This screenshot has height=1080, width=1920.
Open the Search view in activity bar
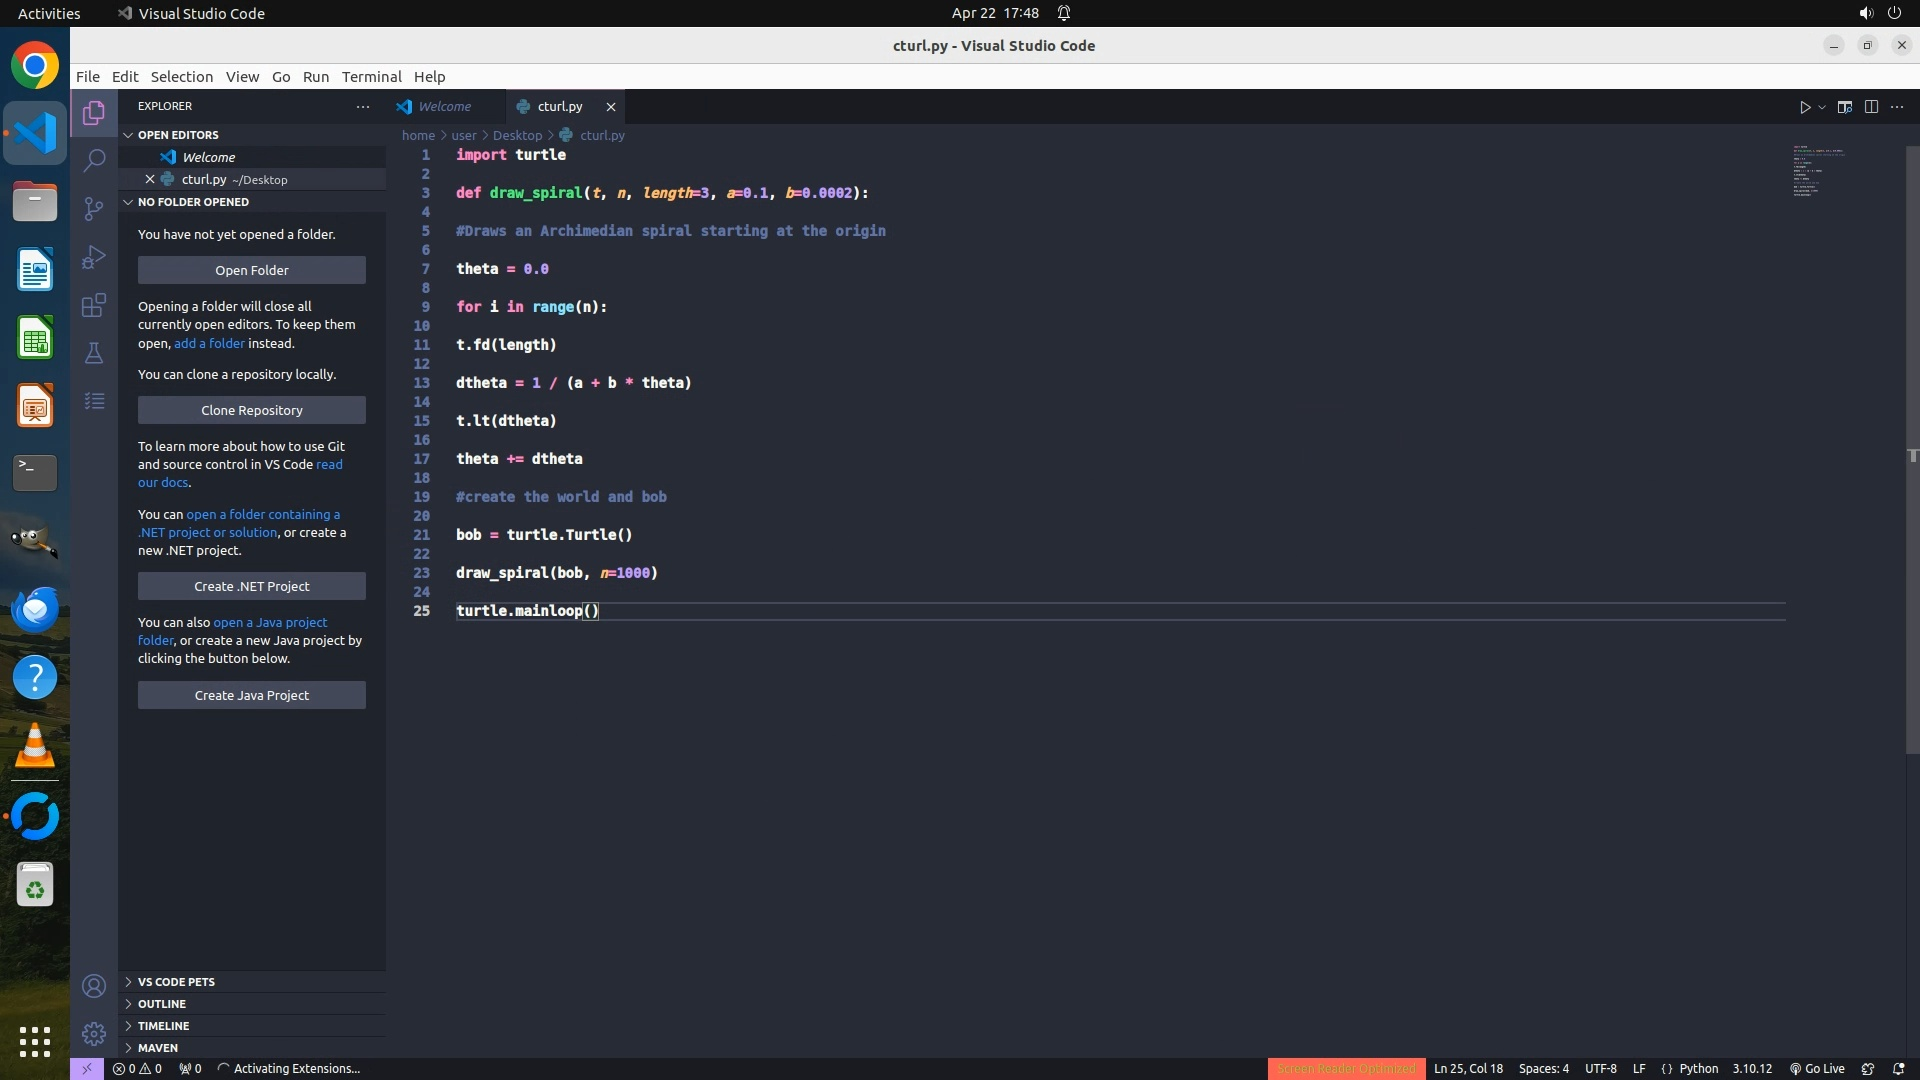tap(94, 160)
